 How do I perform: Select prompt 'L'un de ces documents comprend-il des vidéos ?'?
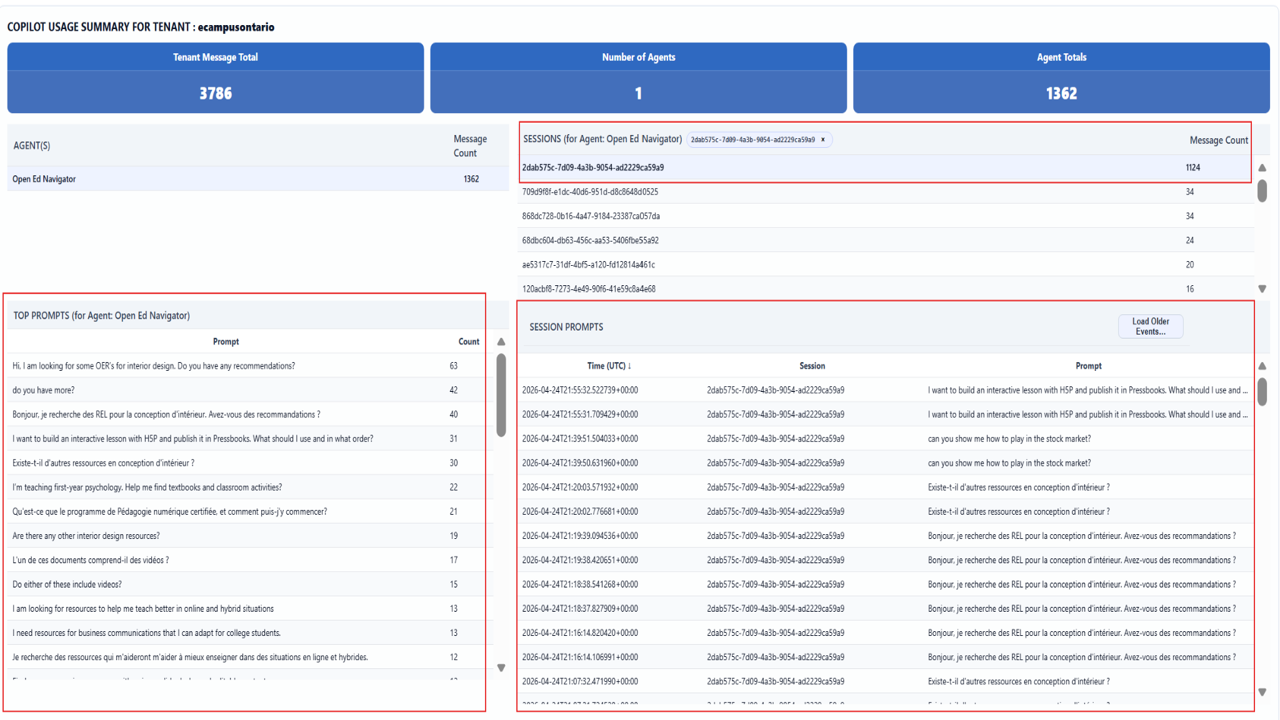click(250, 560)
